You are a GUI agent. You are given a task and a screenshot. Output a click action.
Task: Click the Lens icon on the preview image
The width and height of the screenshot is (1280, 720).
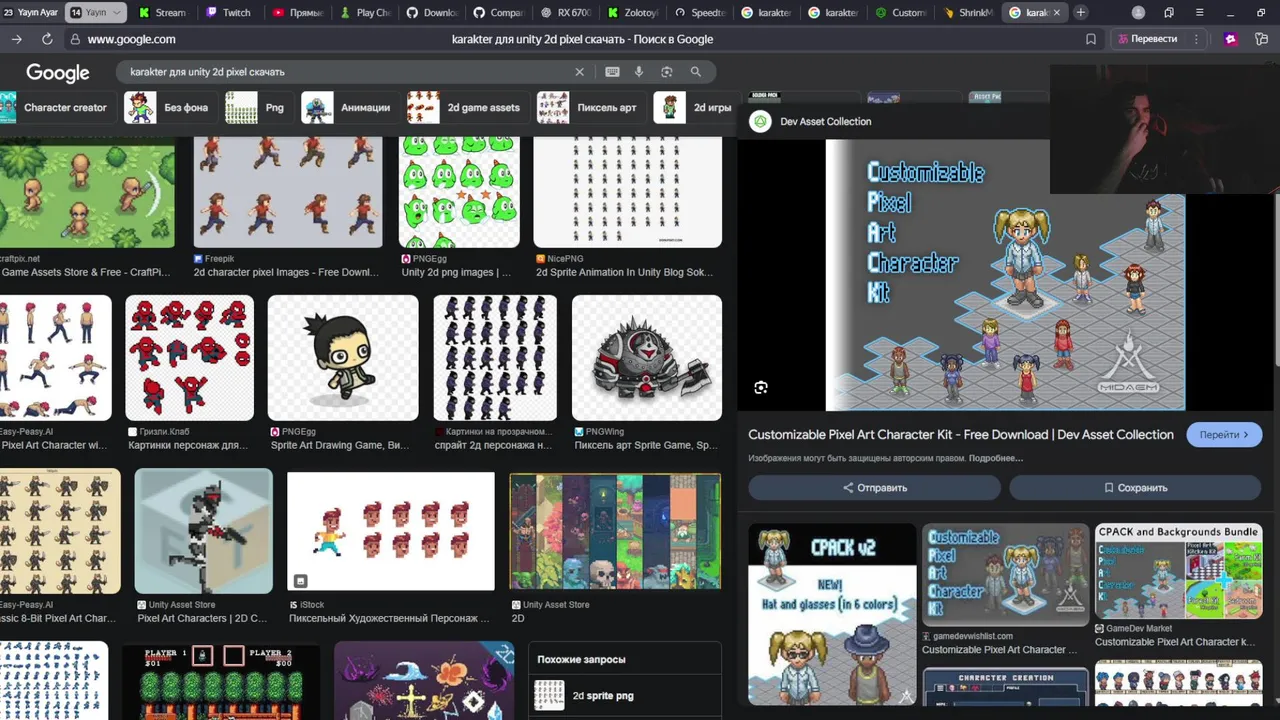pos(761,388)
